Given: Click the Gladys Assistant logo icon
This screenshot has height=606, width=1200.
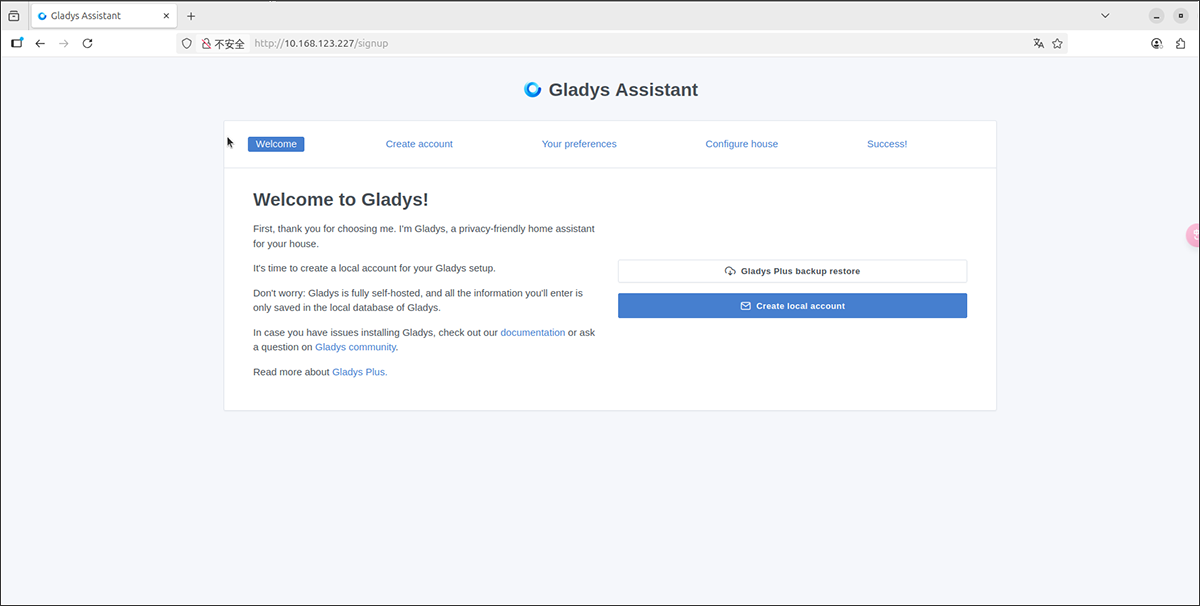Looking at the screenshot, I should (x=532, y=89).
